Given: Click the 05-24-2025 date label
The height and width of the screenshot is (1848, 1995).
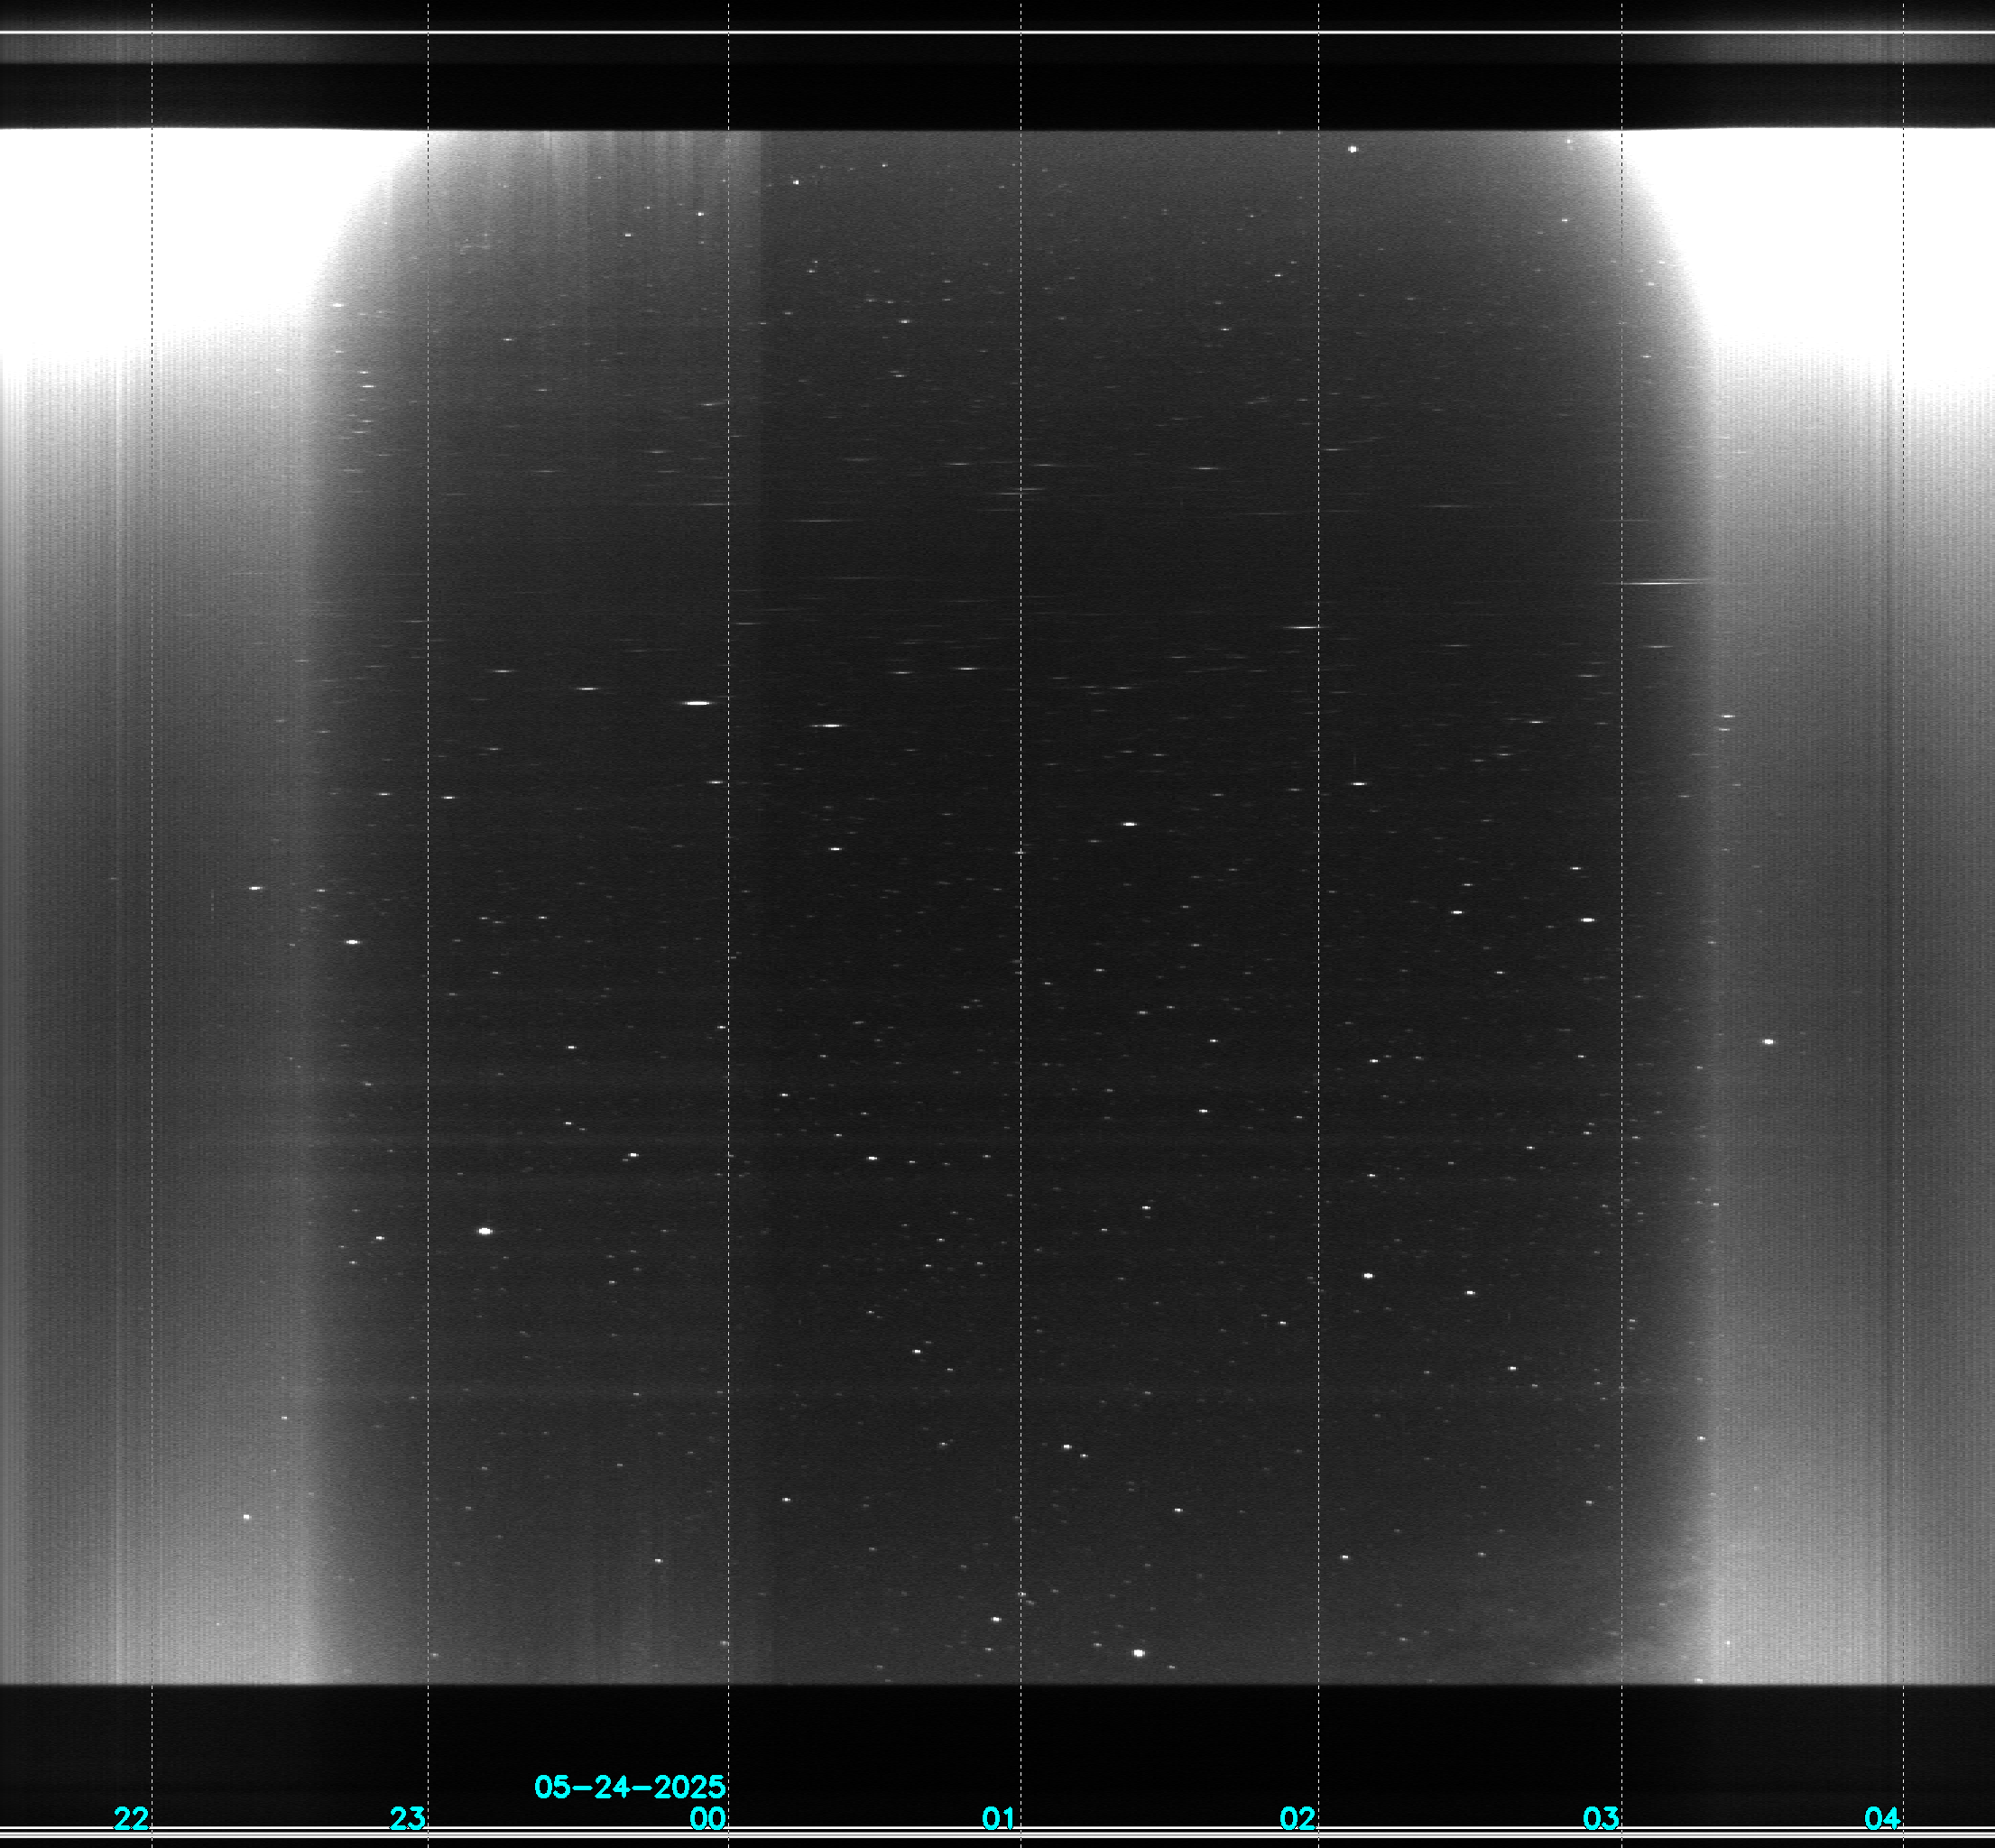Looking at the screenshot, I should [x=630, y=1787].
